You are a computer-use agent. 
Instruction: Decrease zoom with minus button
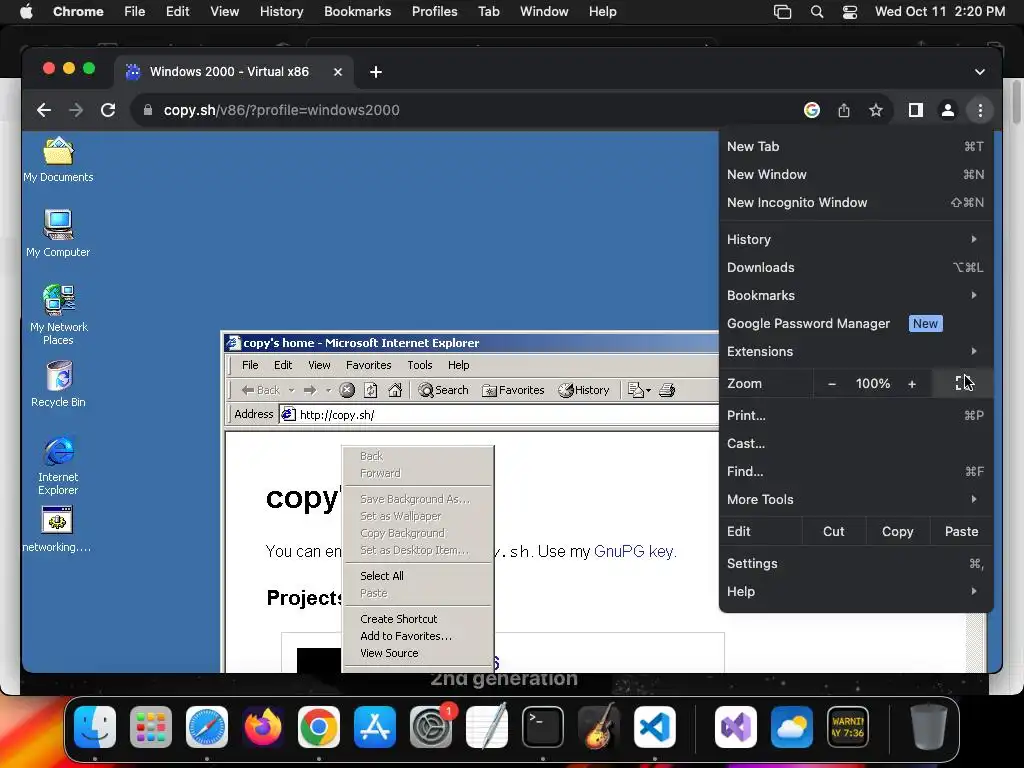(x=831, y=384)
